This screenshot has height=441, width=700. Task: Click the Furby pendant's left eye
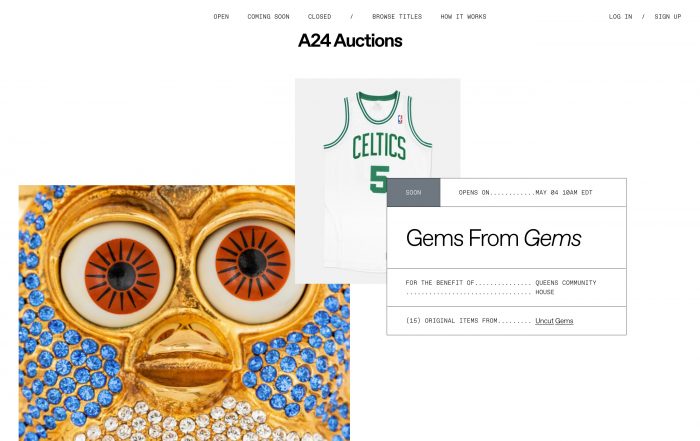118,275
